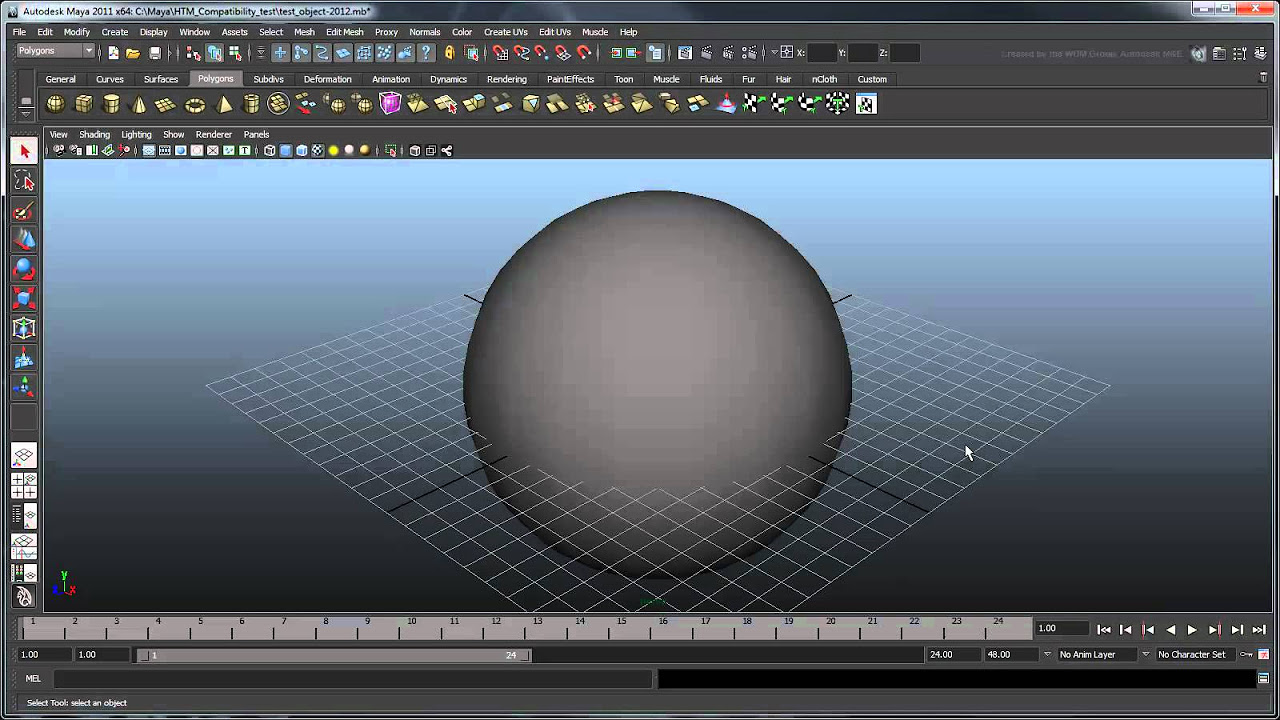
Task: Open the No Character Set dropdown
Action: tap(1190, 654)
